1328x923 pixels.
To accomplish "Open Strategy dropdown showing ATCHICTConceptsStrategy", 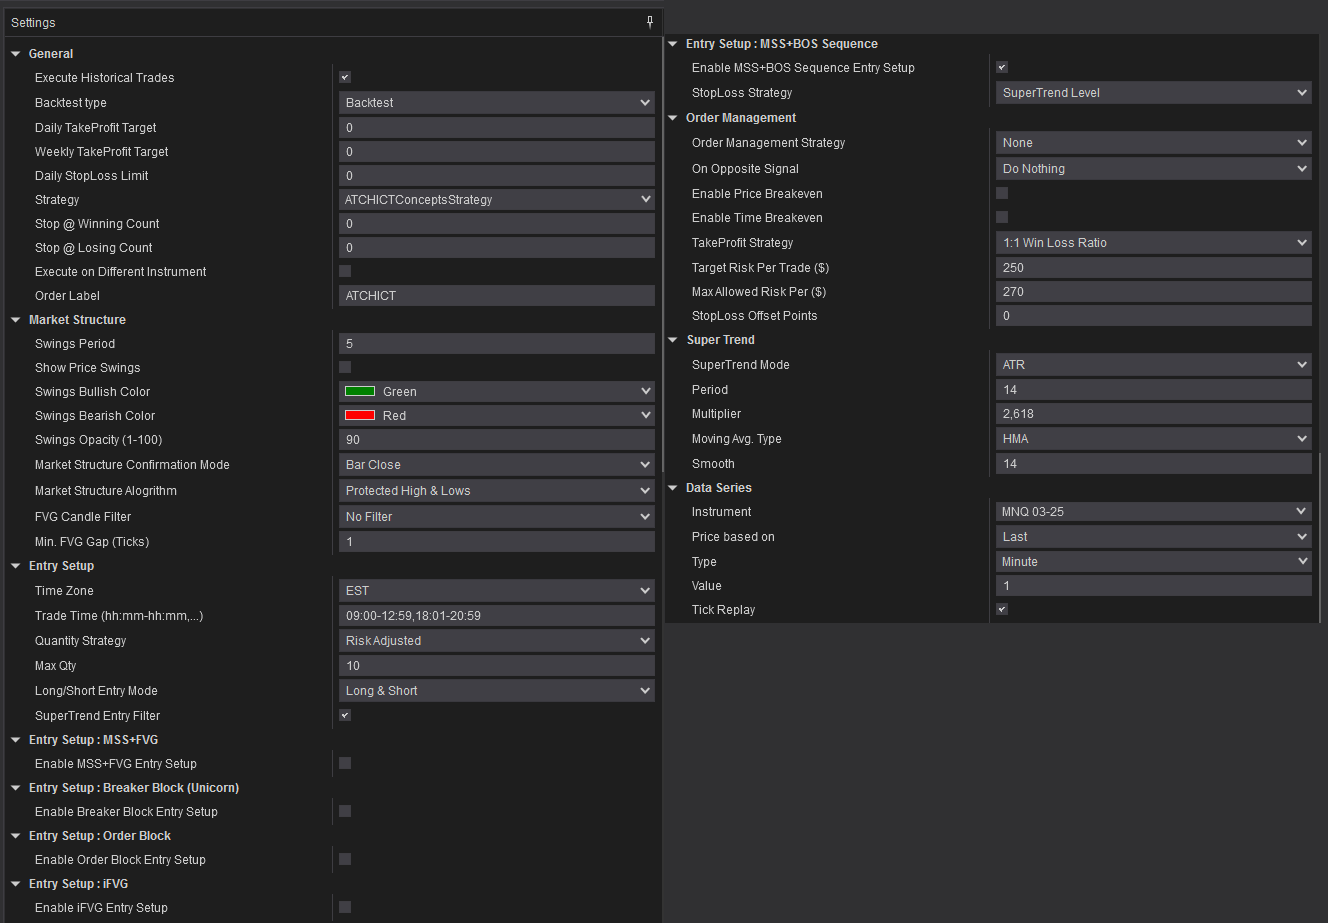I will 497,200.
